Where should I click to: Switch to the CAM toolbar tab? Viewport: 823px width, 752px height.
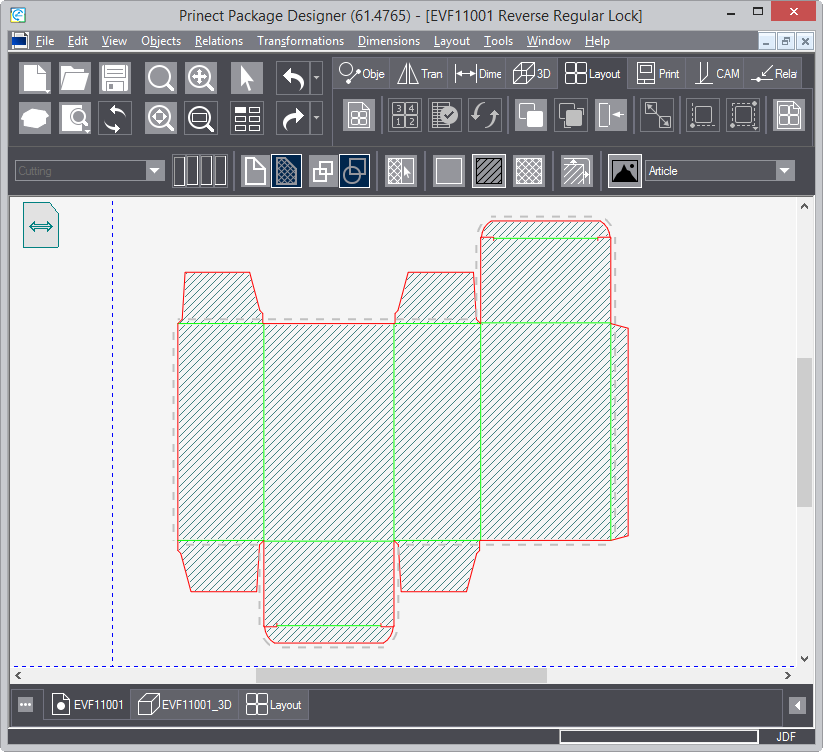[x=718, y=74]
